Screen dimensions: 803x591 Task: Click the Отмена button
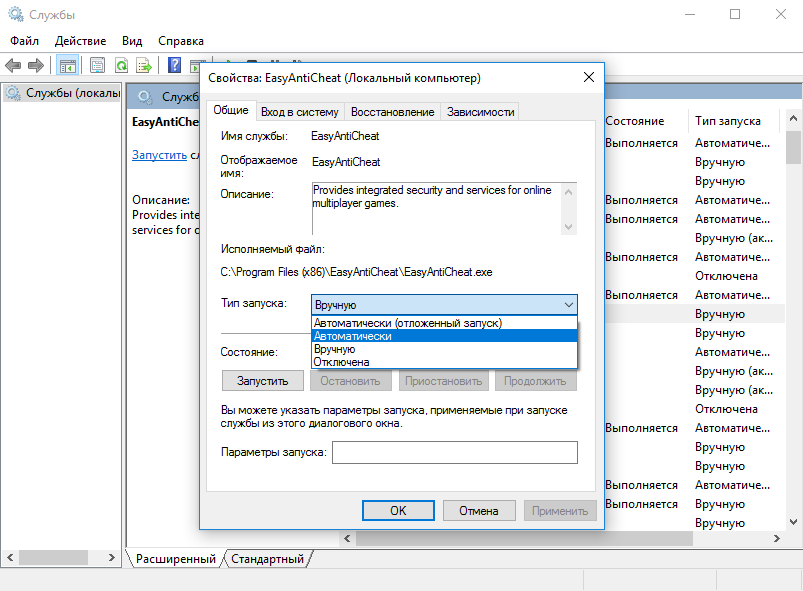tap(479, 511)
